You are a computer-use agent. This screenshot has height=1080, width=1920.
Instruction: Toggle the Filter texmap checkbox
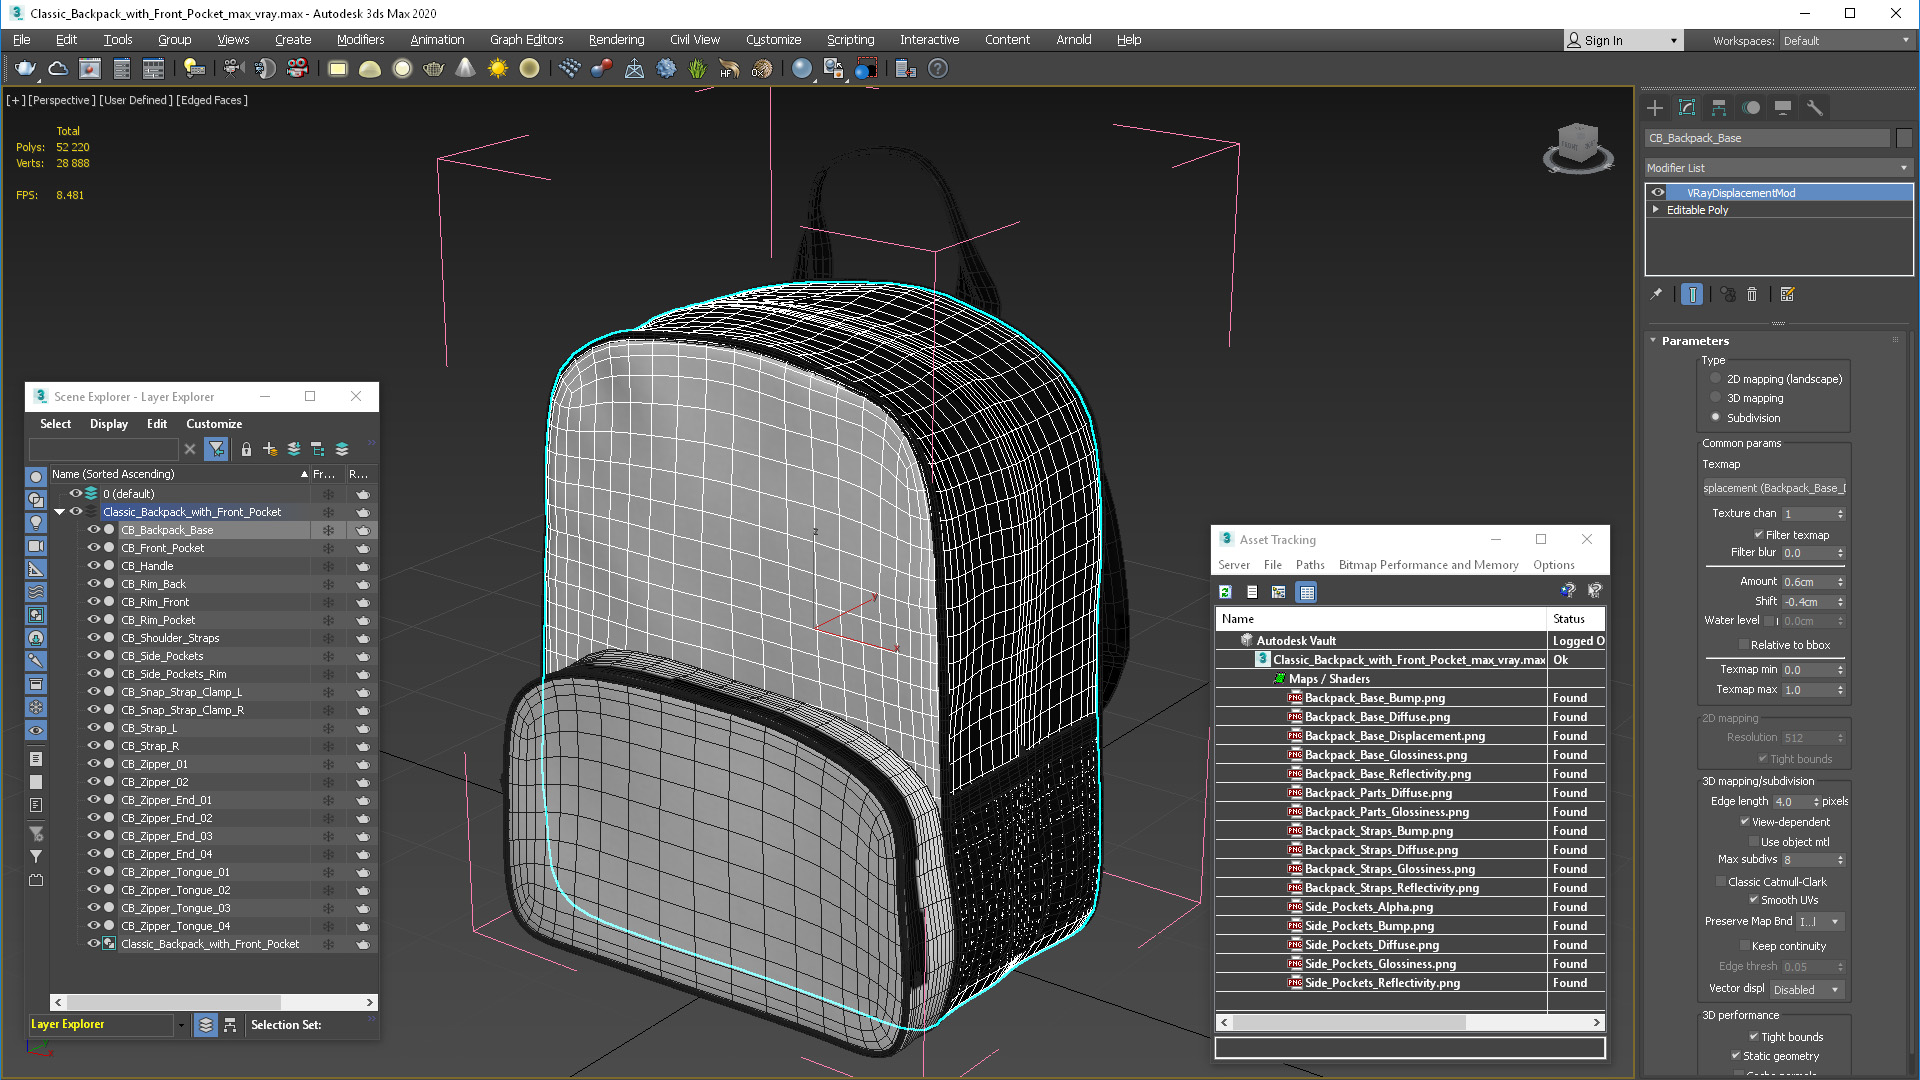coord(1759,535)
